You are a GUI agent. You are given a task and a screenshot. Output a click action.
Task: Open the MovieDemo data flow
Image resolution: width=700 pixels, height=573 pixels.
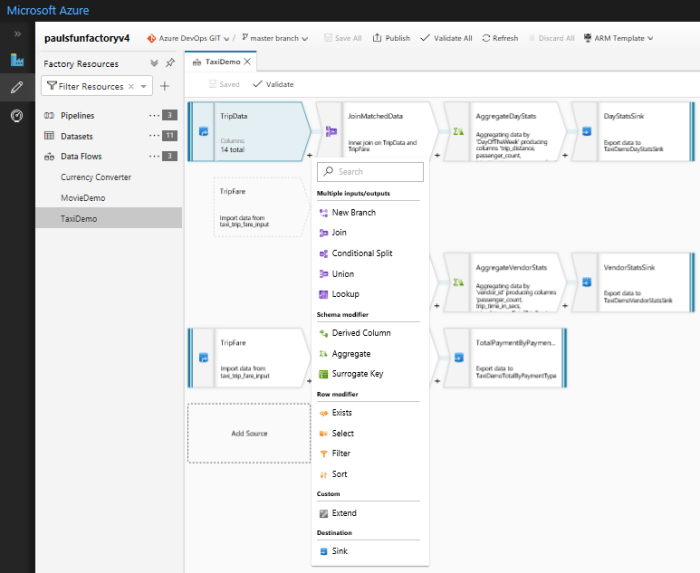coord(83,197)
